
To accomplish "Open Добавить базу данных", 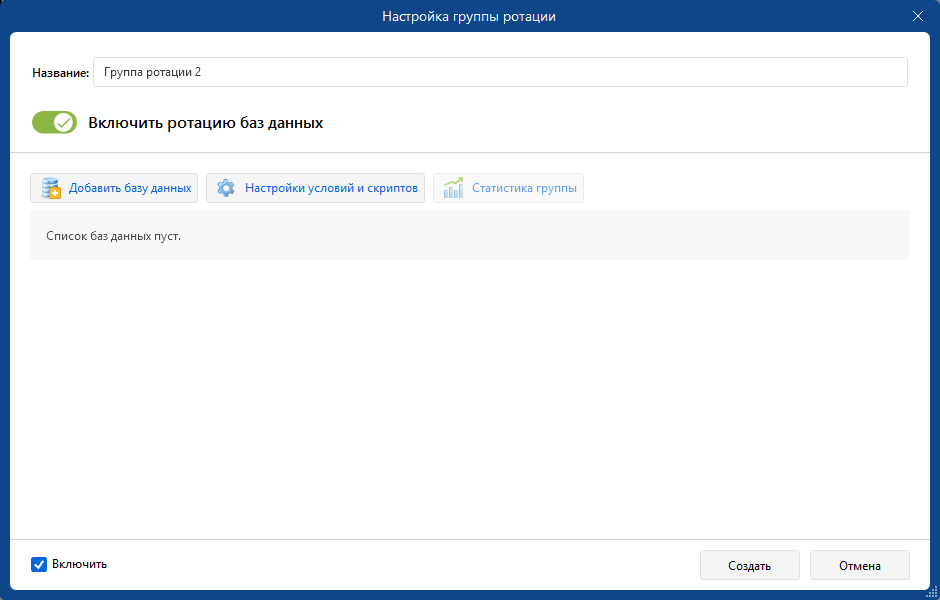I will coord(114,188).
